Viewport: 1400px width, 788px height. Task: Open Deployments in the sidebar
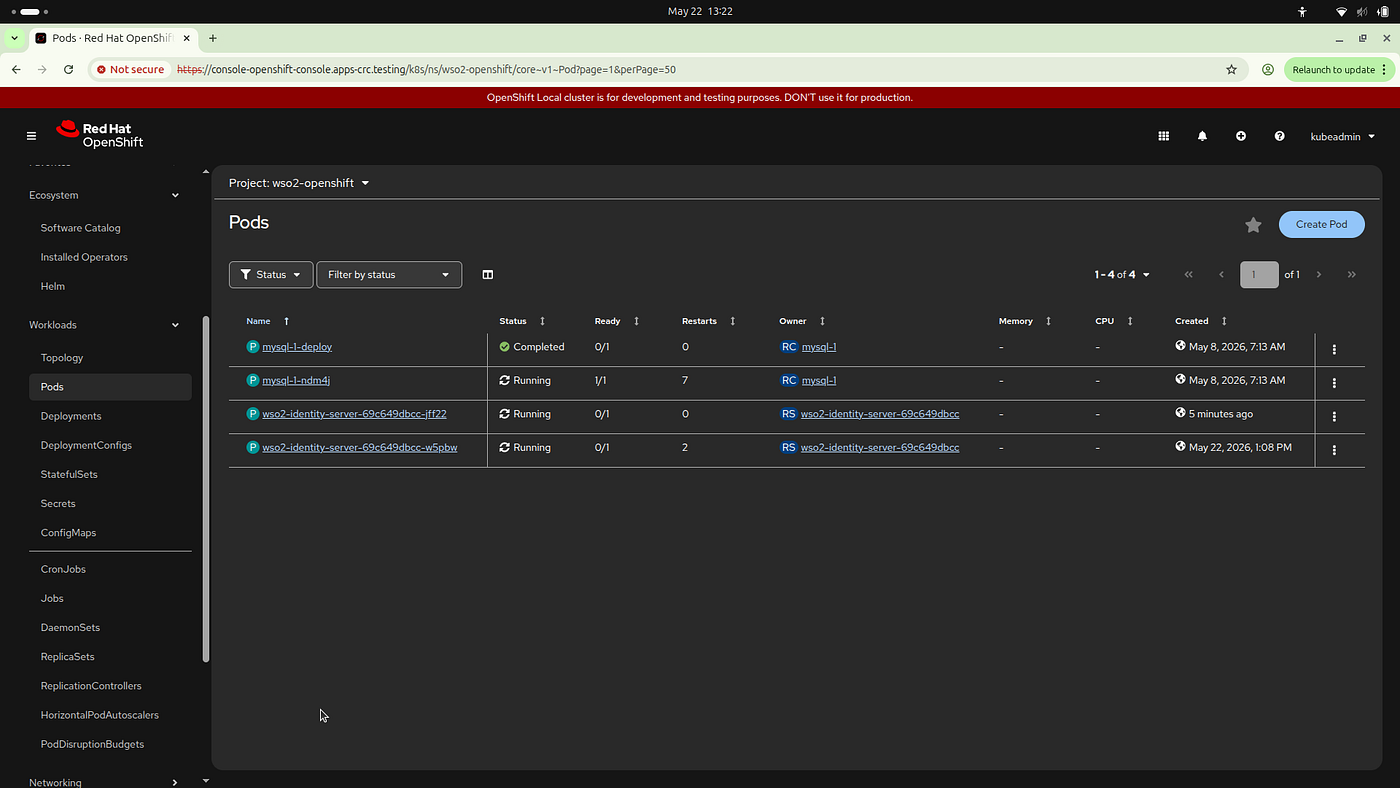point(71,416)
